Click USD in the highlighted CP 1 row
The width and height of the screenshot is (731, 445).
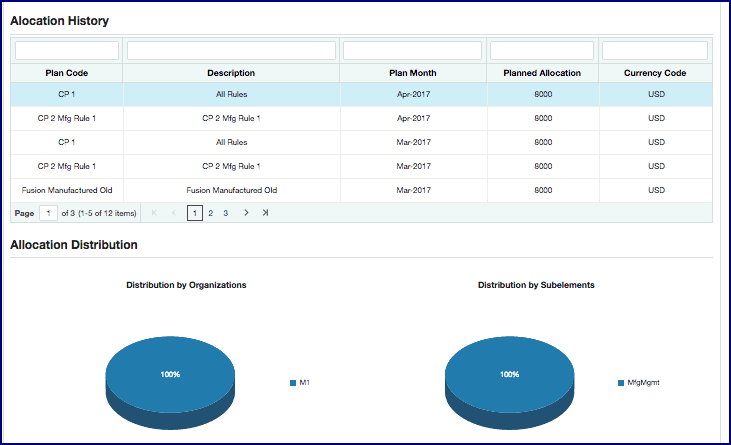pyautogui.click(x=656, y=95)
